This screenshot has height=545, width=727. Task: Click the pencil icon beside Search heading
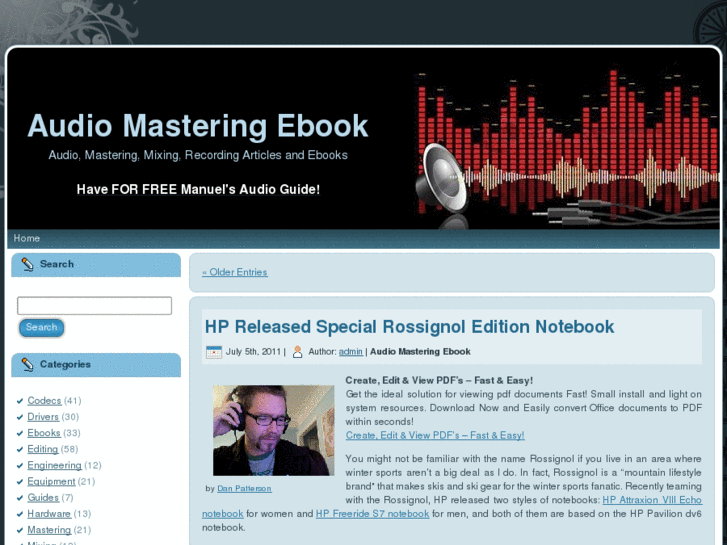point(27,264)
